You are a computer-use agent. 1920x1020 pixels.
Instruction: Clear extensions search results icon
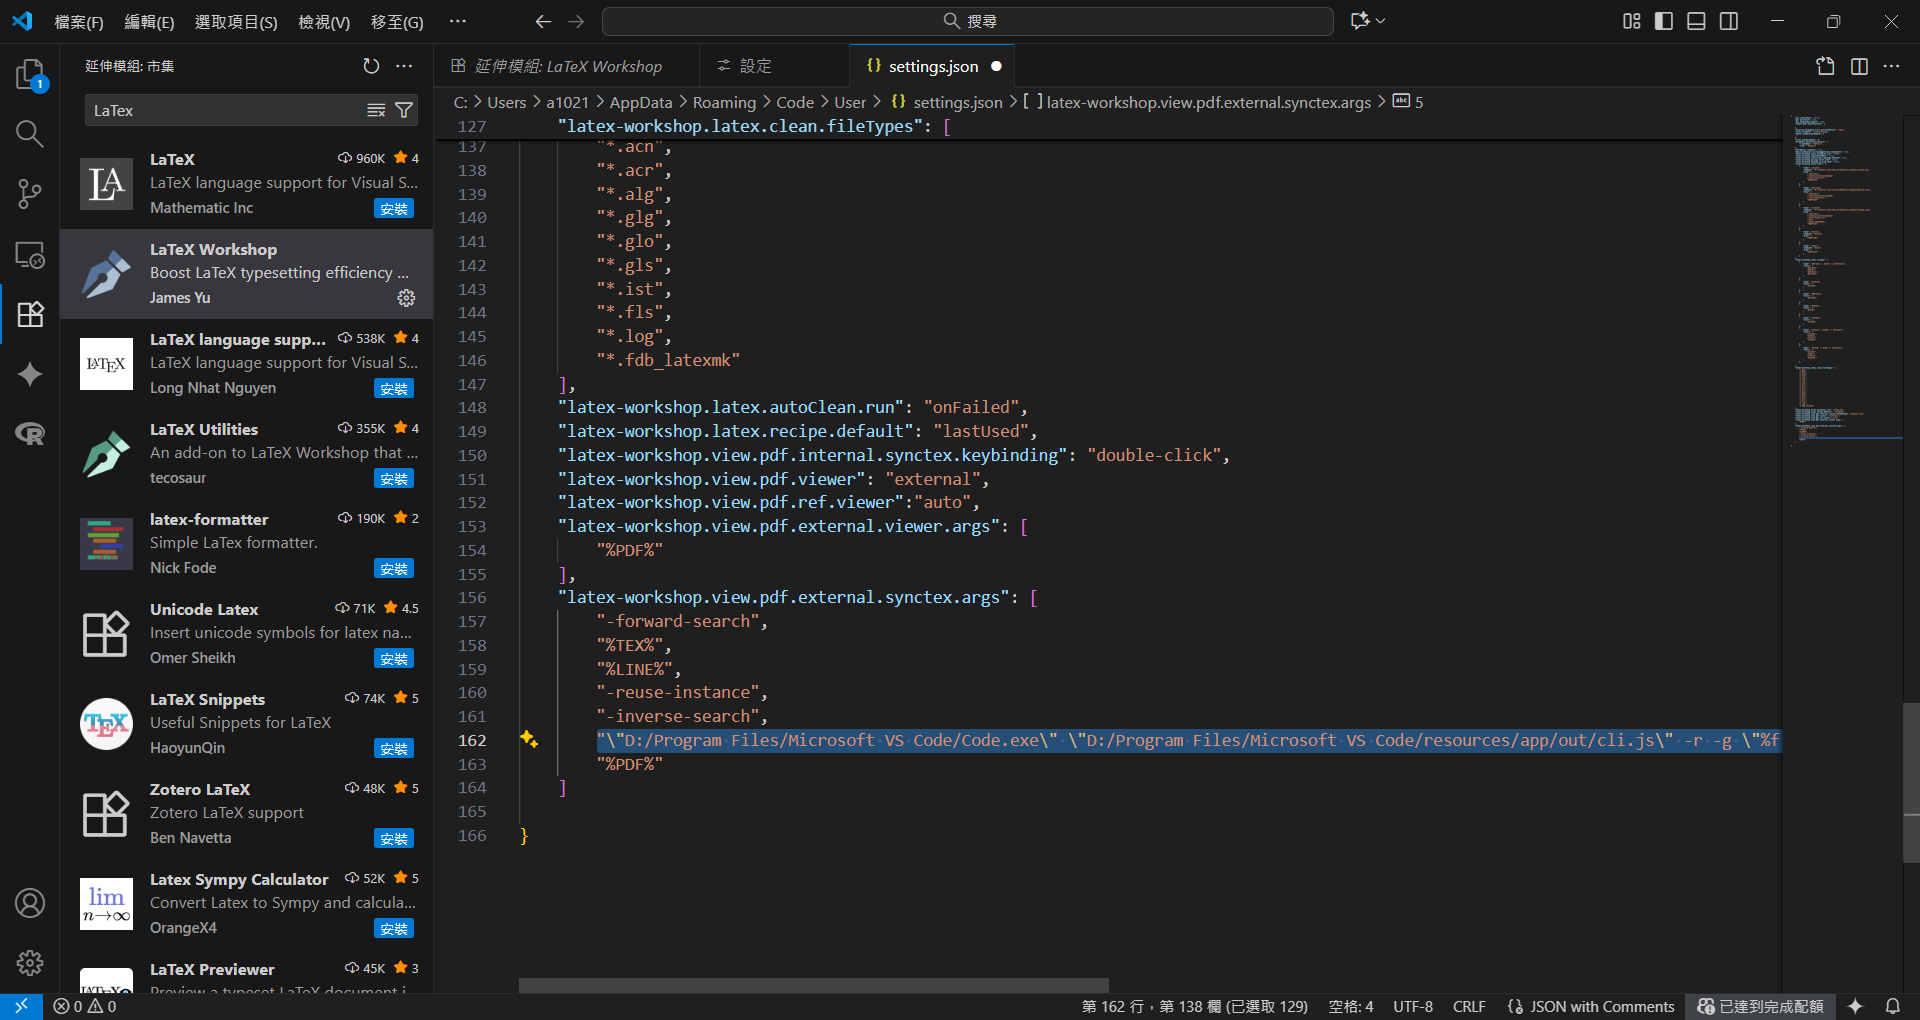(376, 111)
